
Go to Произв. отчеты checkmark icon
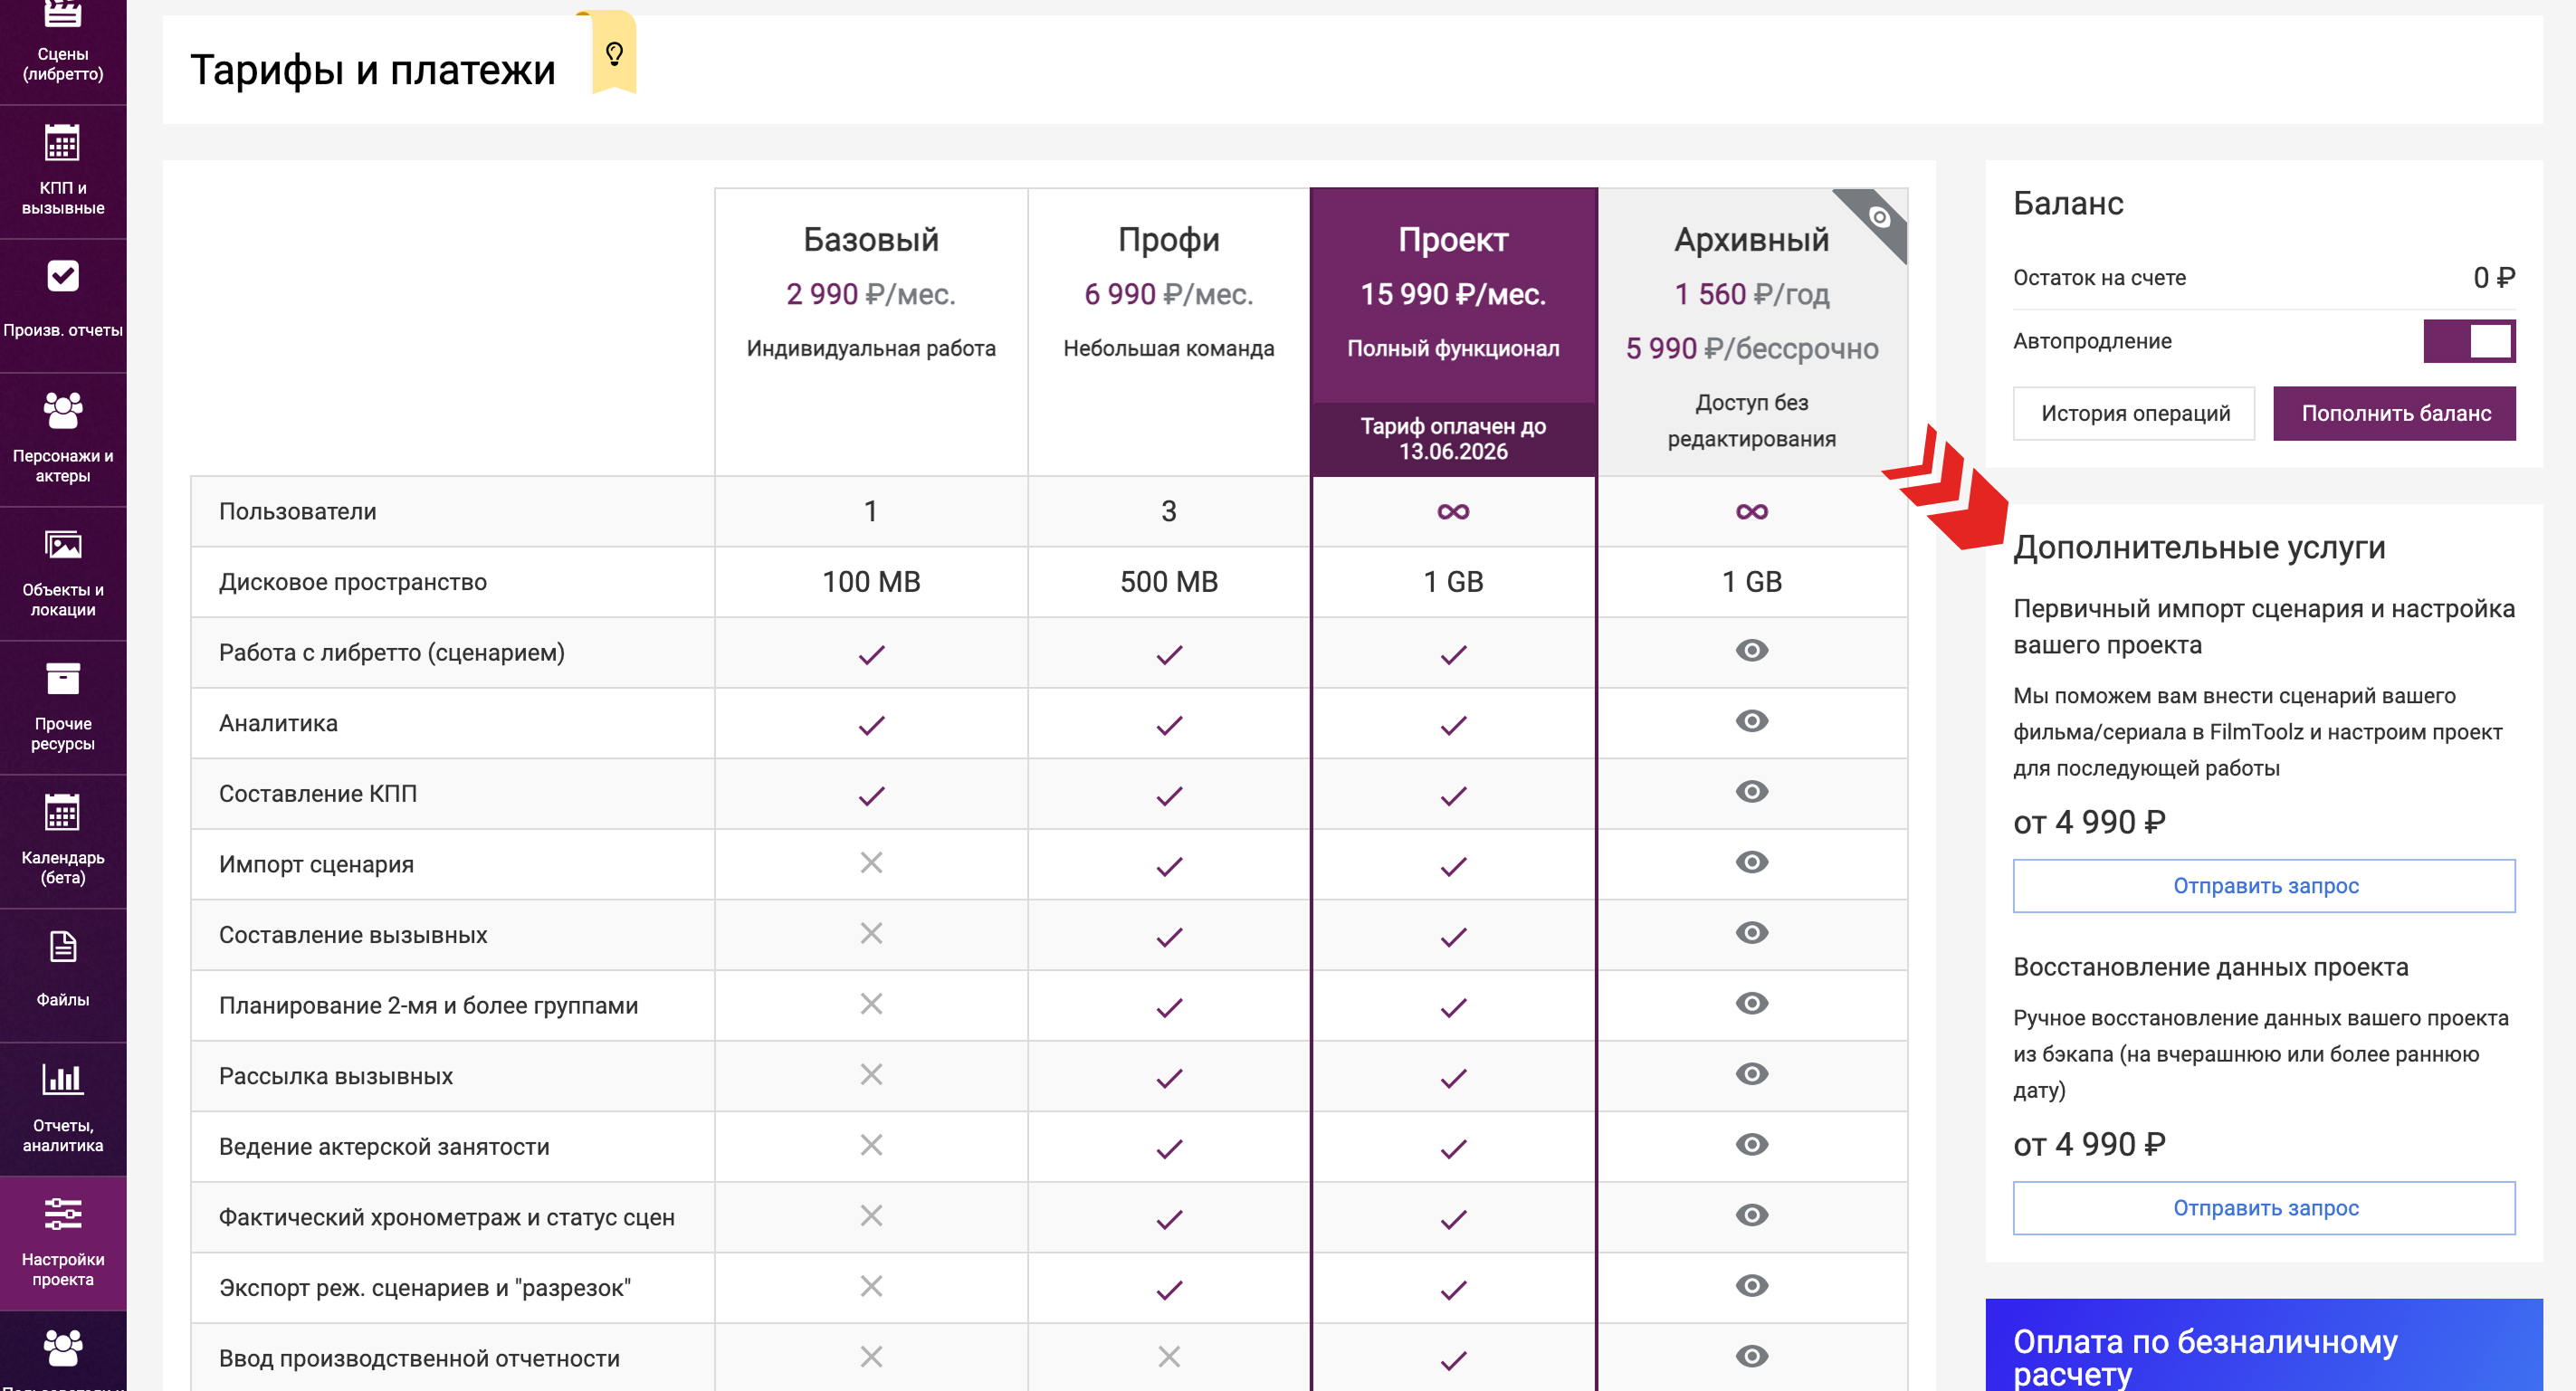tap(63, 277)
